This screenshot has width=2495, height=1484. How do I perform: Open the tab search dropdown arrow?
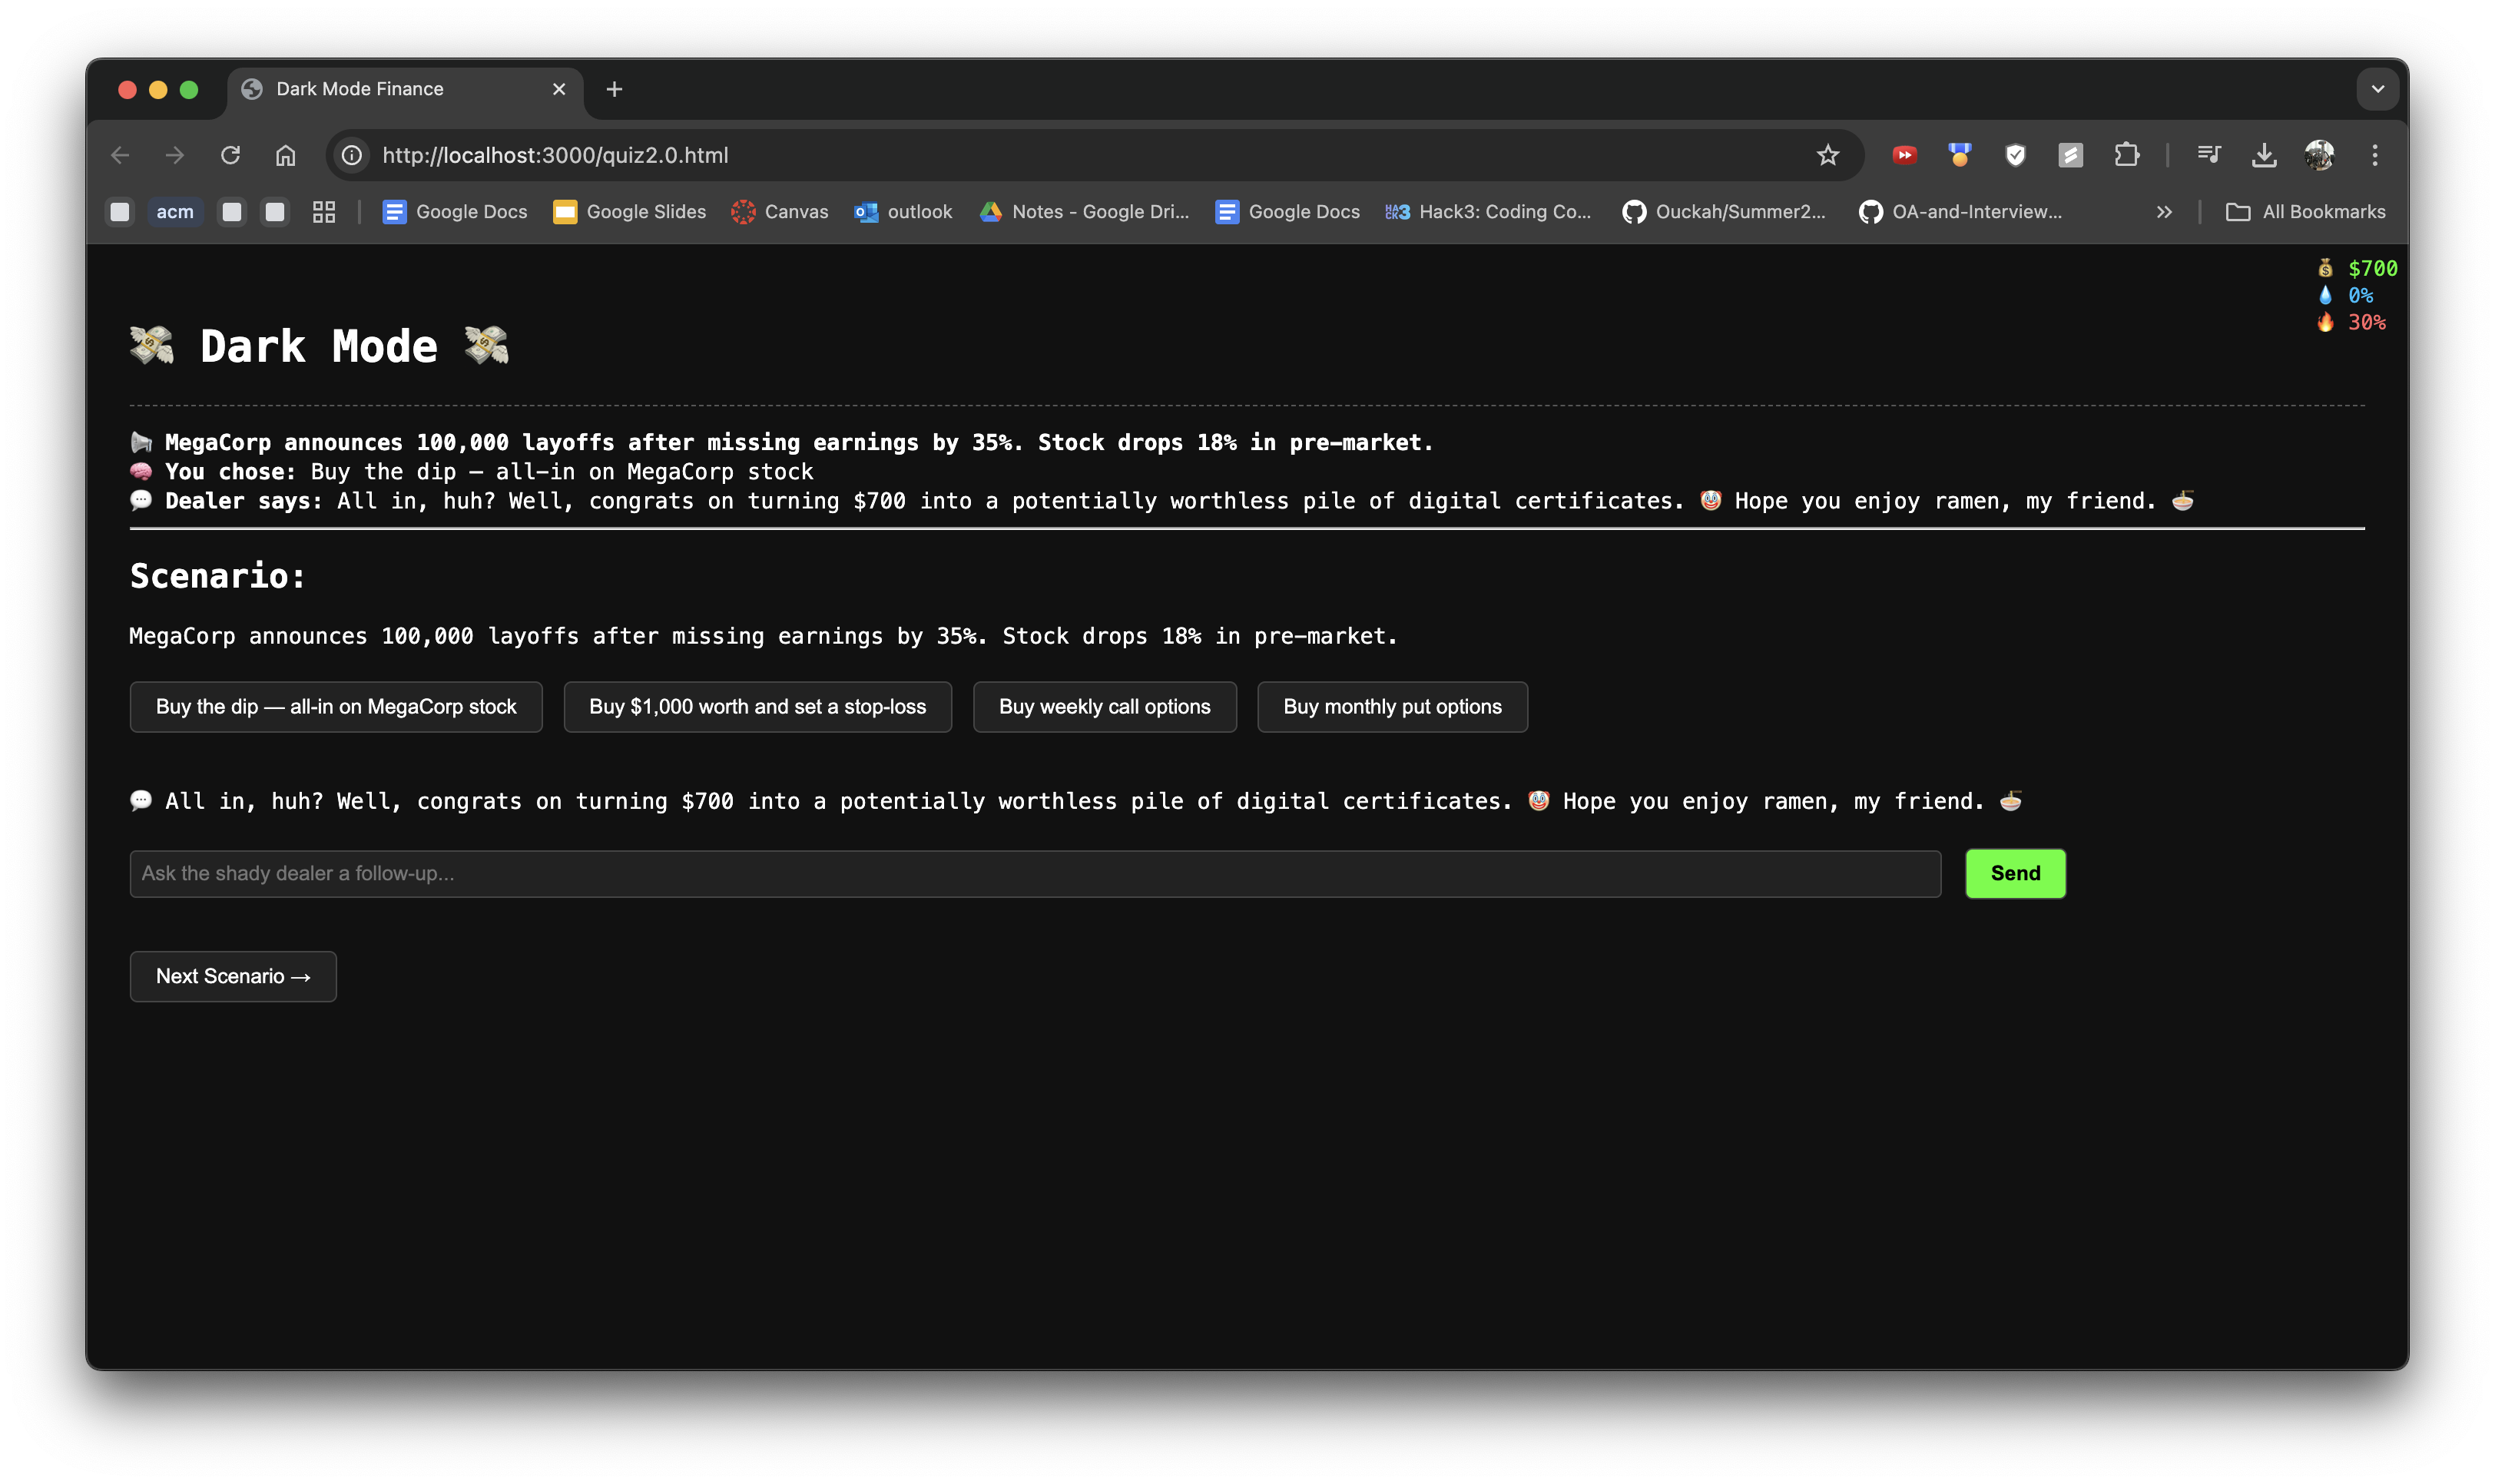(2377, 89)
